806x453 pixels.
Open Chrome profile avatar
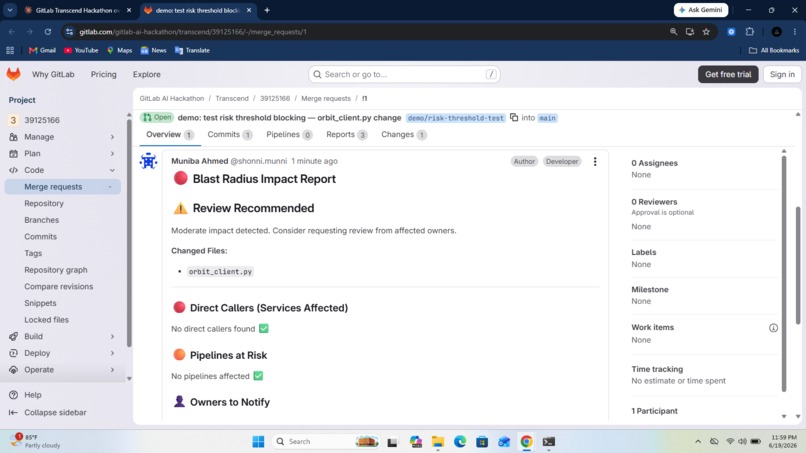[777, 32]
